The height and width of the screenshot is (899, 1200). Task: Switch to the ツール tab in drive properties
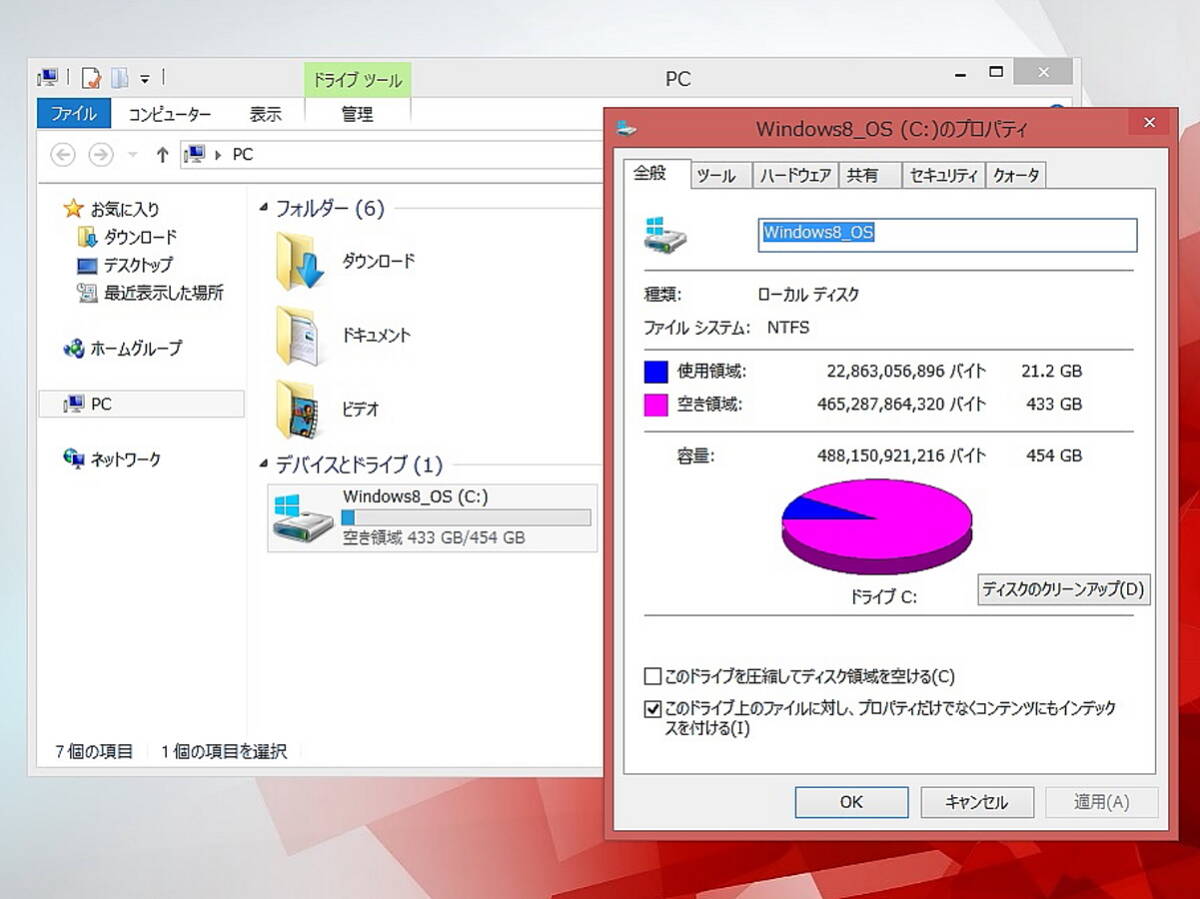719,174
